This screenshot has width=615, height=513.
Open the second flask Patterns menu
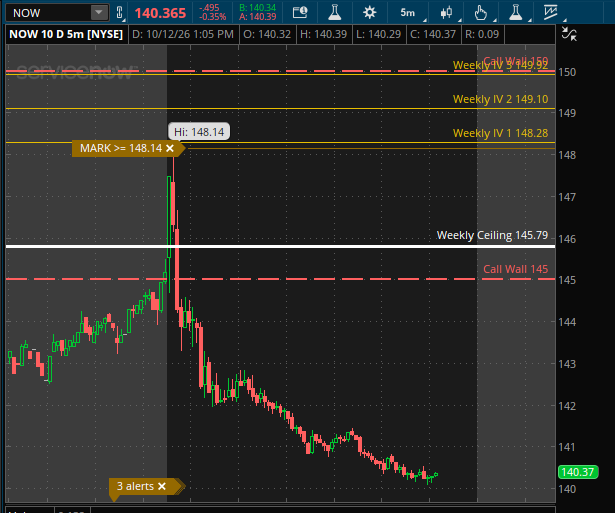[515, 13]
